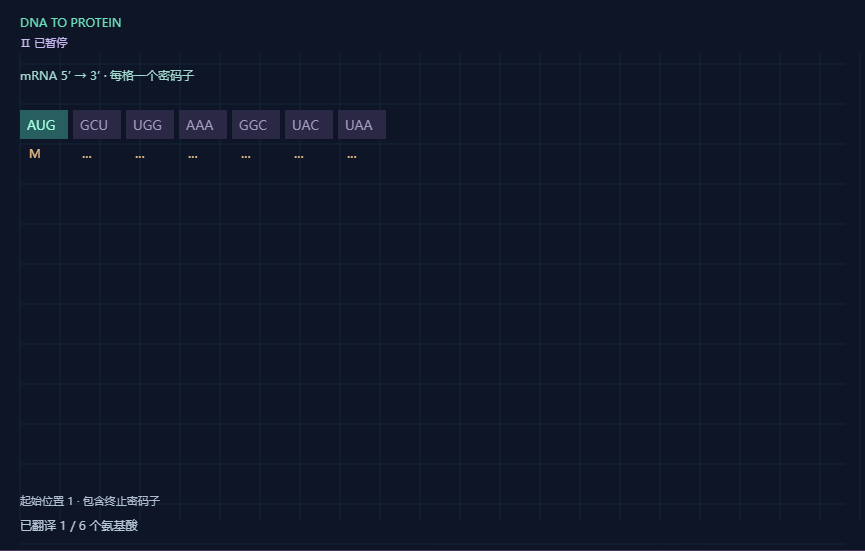Select the GCU codon cell

(x=97, y=125)
